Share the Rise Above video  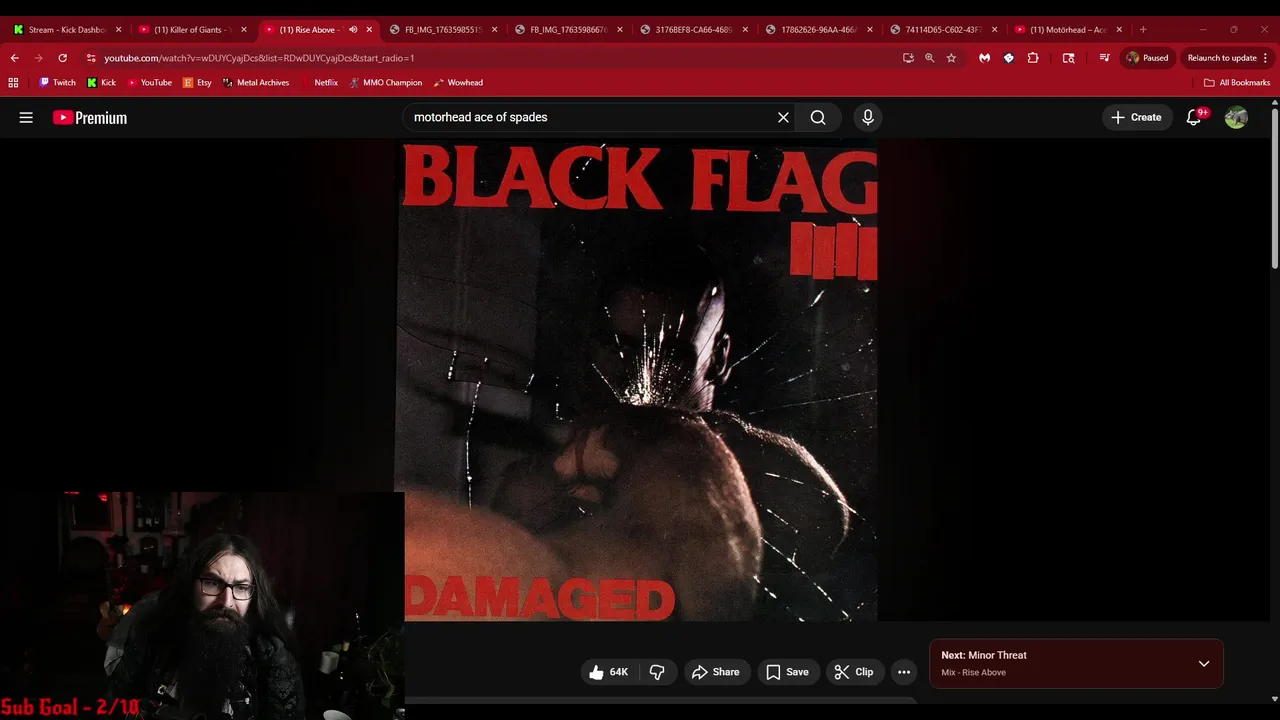tap(715, 672)
